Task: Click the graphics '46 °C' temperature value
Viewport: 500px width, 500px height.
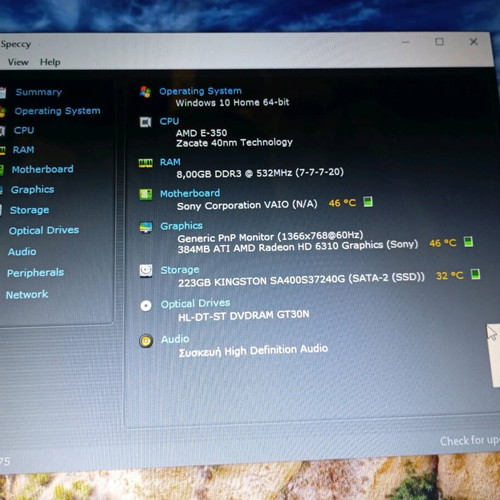Action: tap(443, 243)
